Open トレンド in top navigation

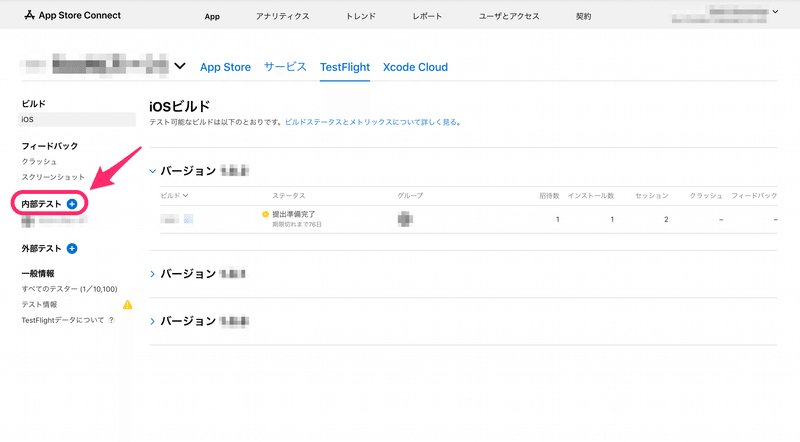pos(361,16)
